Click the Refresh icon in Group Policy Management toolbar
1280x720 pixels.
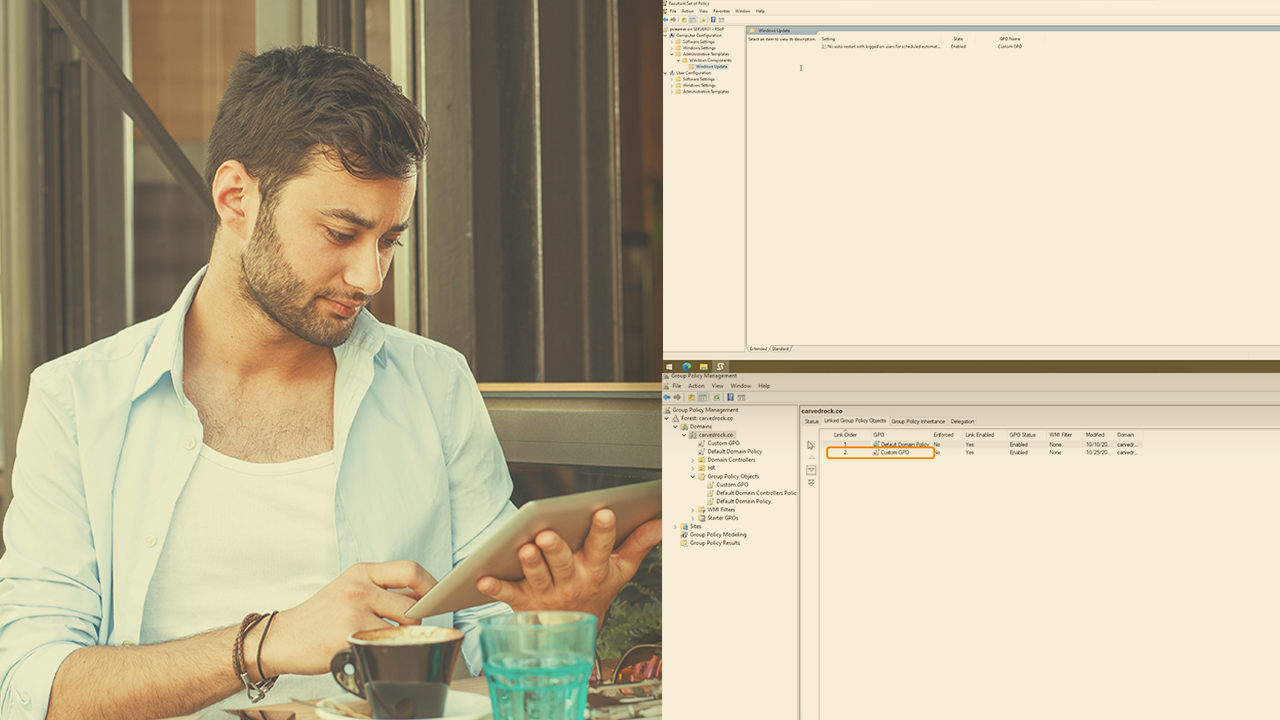(716, 397)
